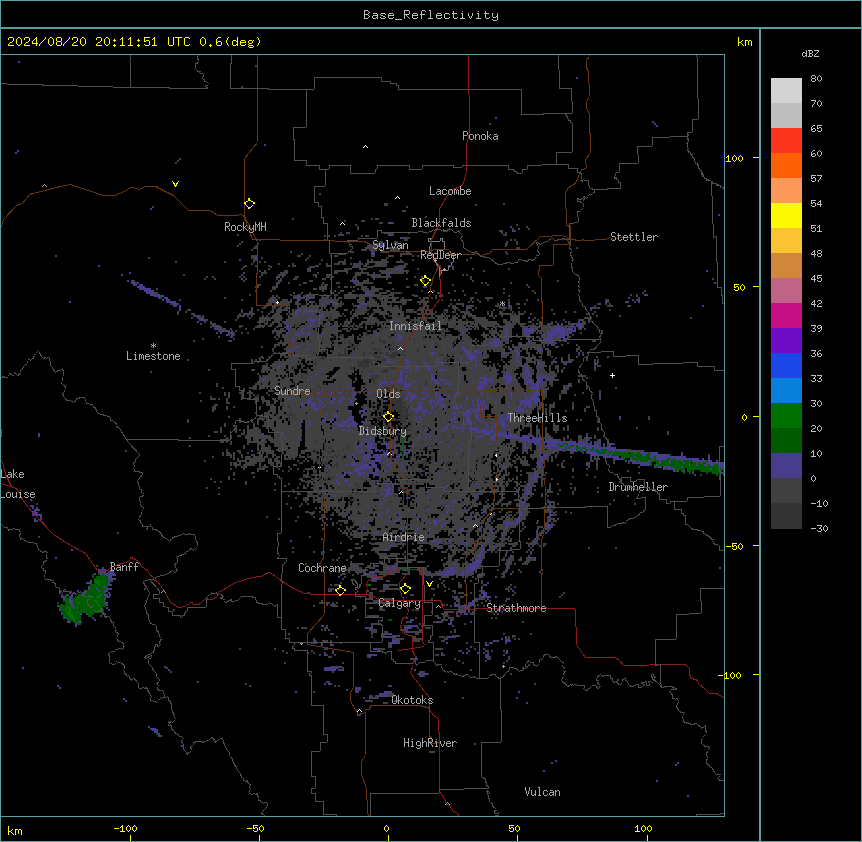Viewport: 862px width, 842px height.
Task: Click the Blackfalds city label
Action: click(x=441, y=223)
